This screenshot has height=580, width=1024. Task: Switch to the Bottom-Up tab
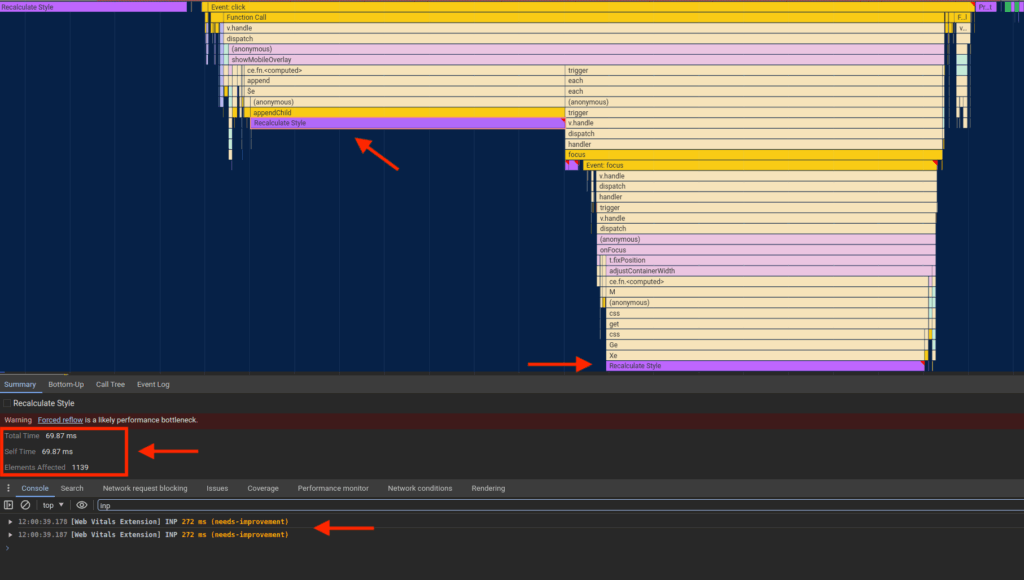point(65,384)
